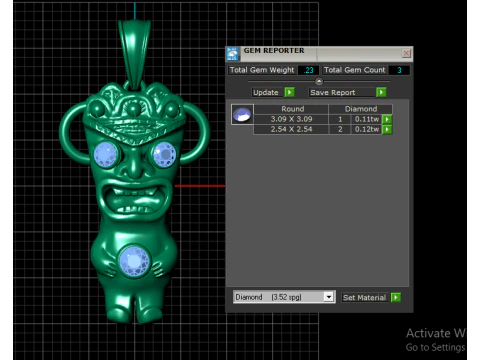Click the Total Gem Count value 3

tap(399, 70)
